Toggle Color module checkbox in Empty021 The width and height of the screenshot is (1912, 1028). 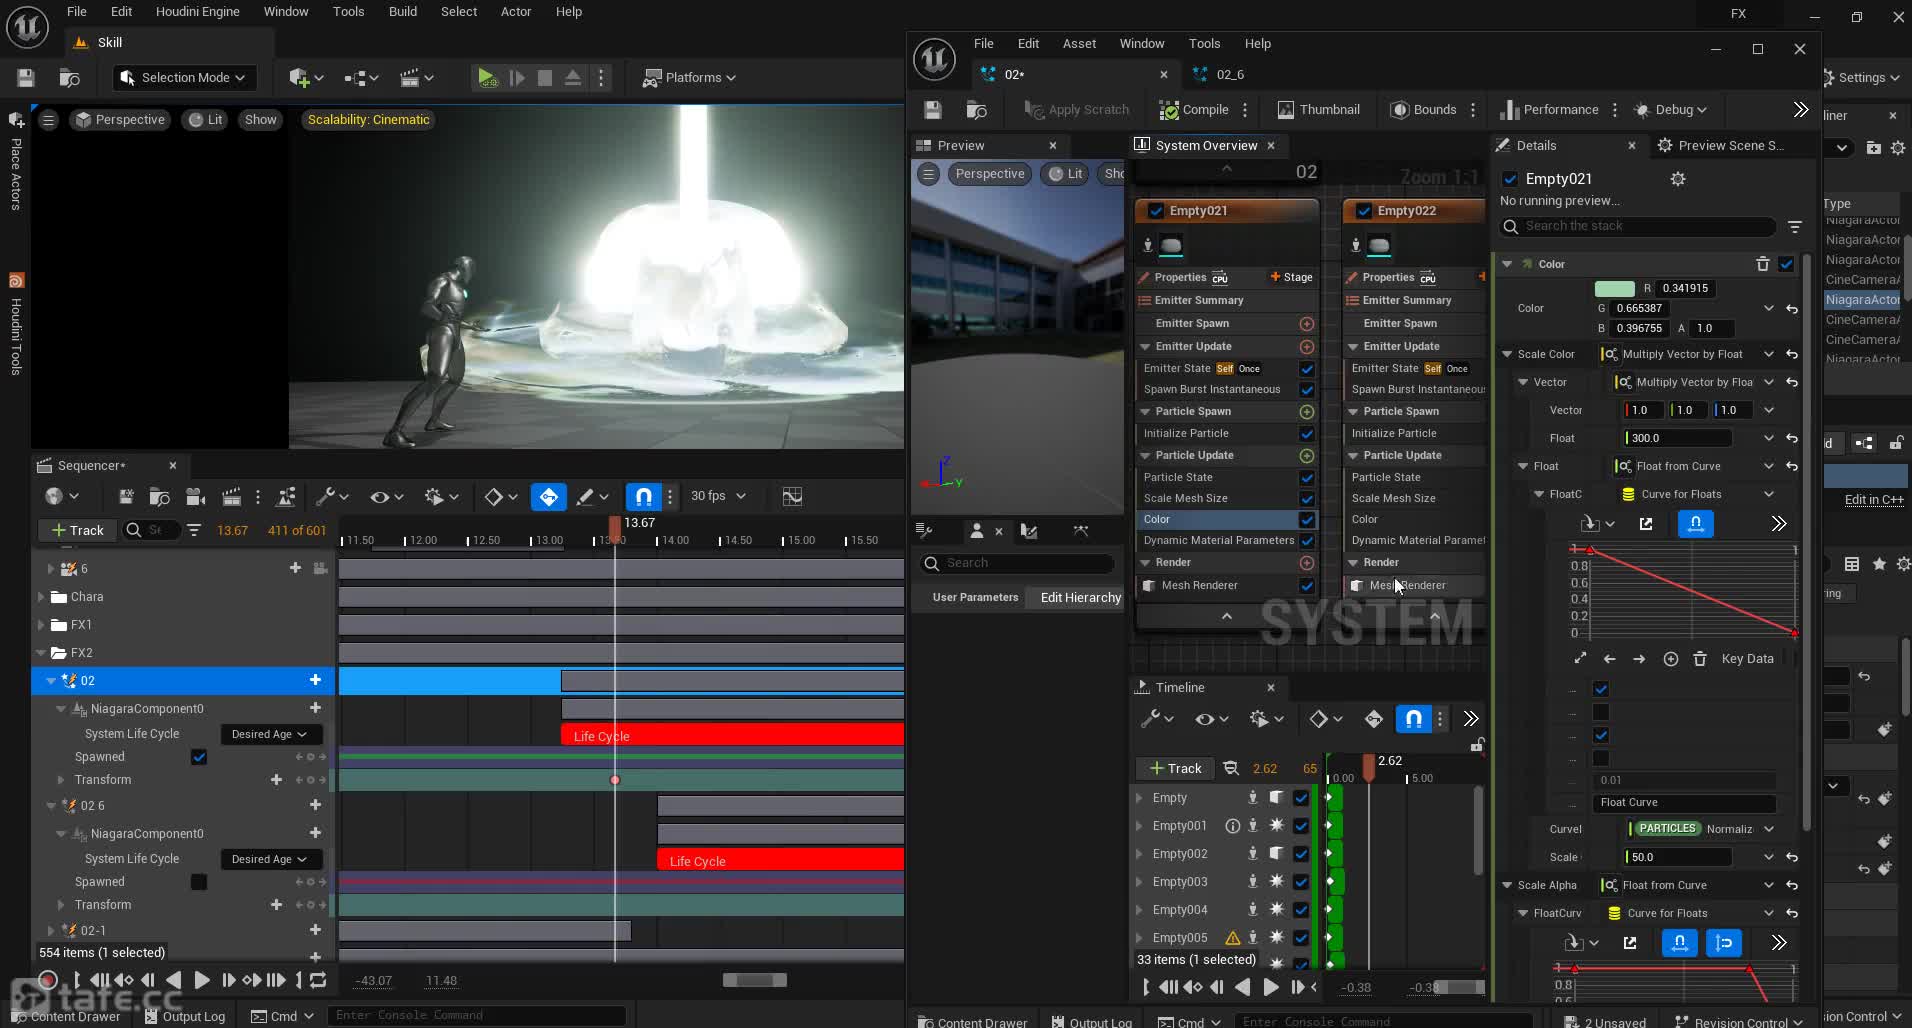[x=1306, y=520]
